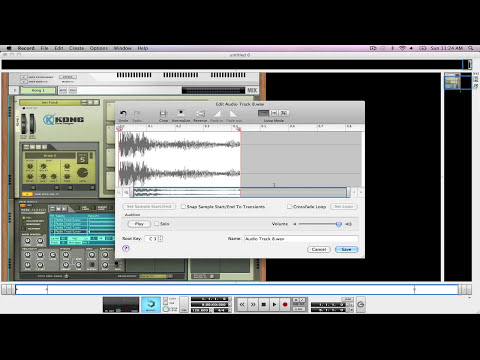Screen dimensions: 480x360
Task: Enable Snap Sample Start/End To Transients
Action: pyautogui.click(x=183, y=207)
